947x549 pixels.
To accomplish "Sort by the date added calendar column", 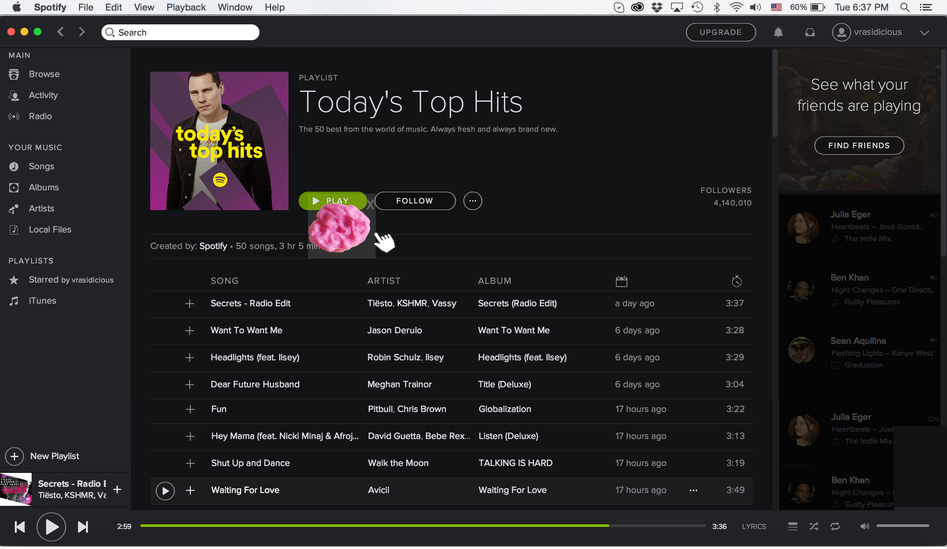I will click(621, 281).
